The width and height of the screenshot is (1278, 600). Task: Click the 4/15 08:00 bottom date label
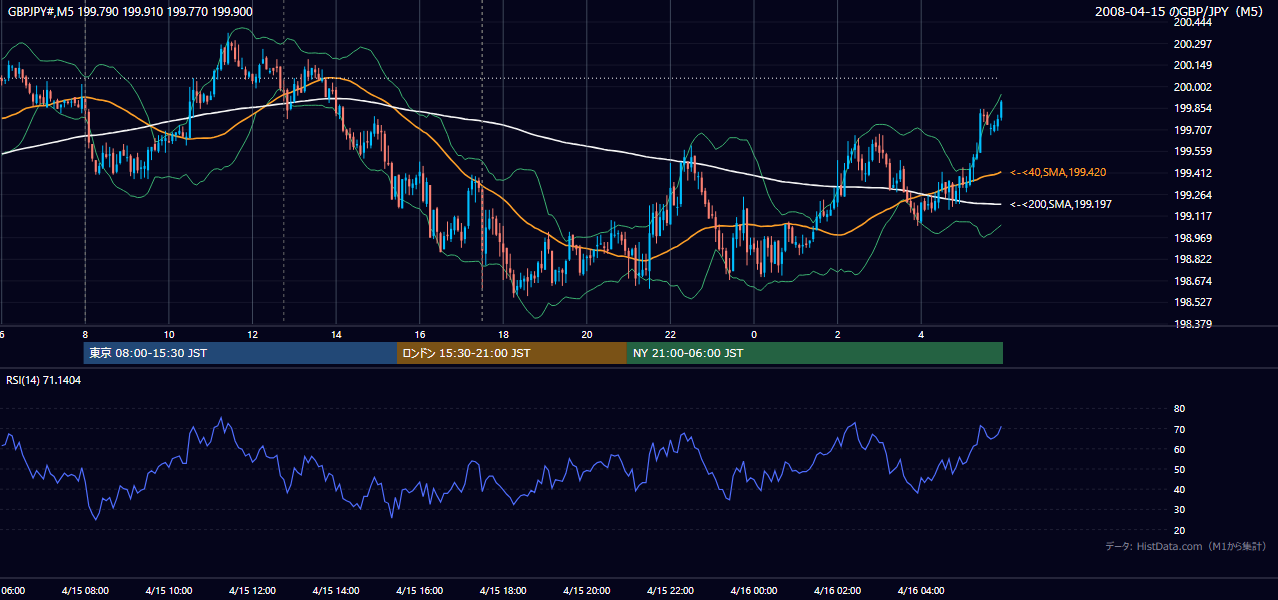pos(85,590)
